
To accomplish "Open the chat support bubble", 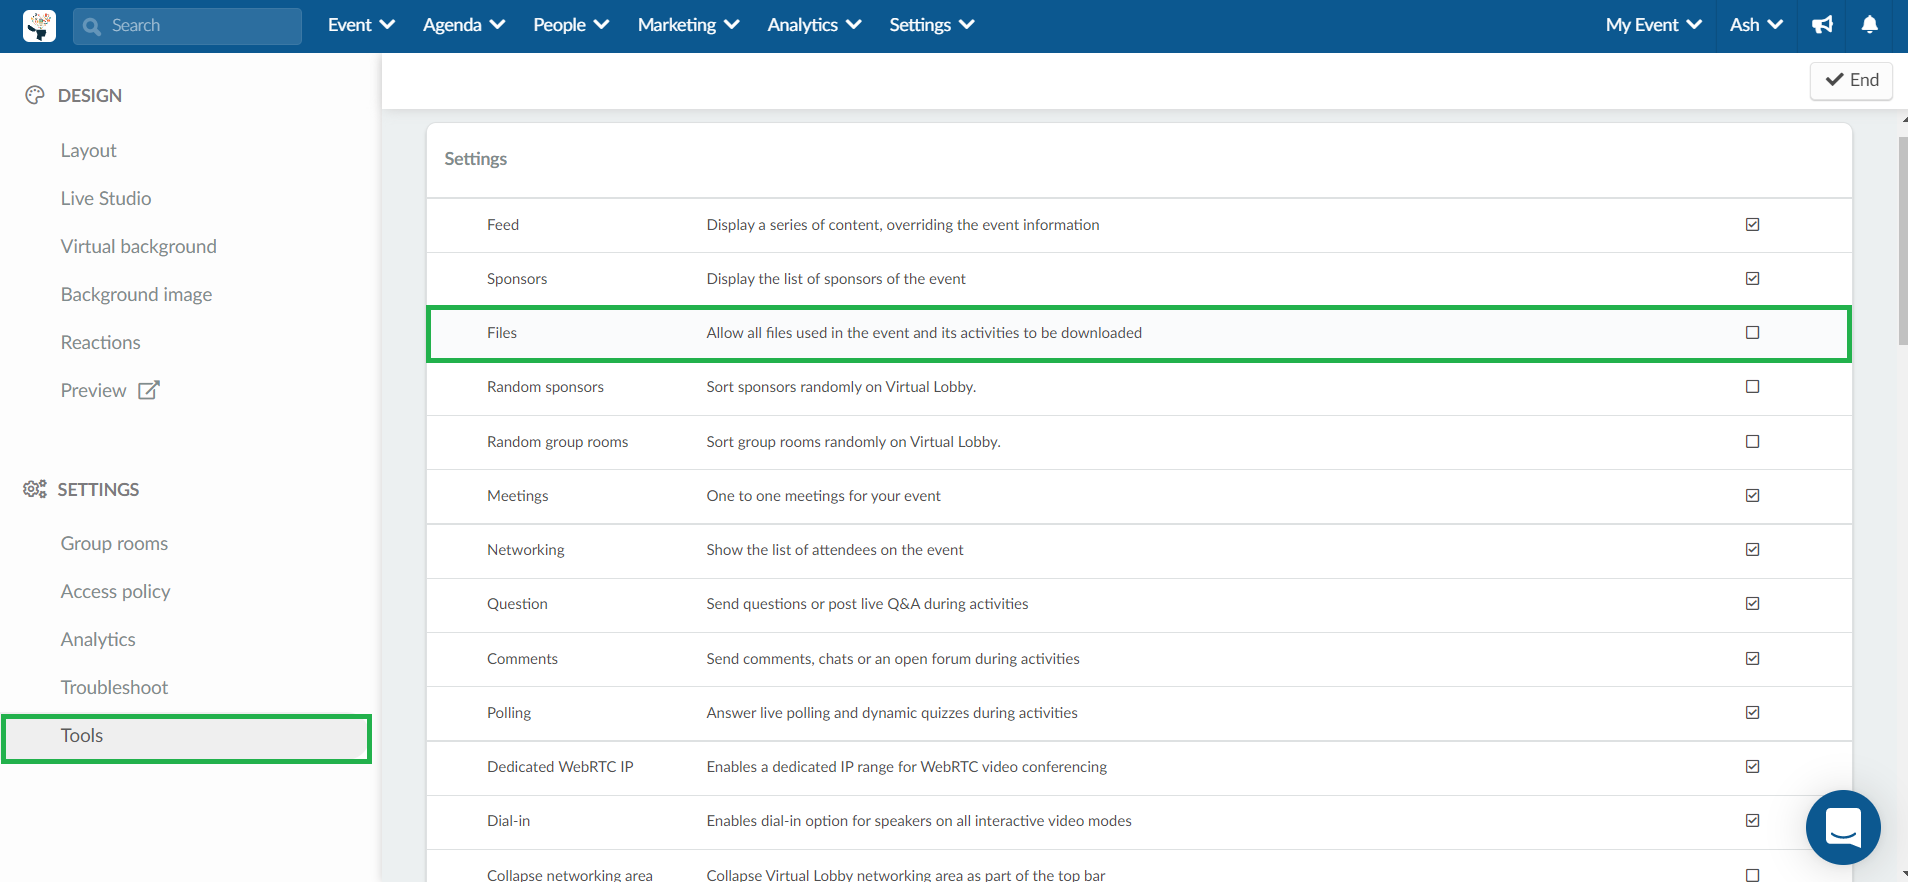I will coord(1843,827).
